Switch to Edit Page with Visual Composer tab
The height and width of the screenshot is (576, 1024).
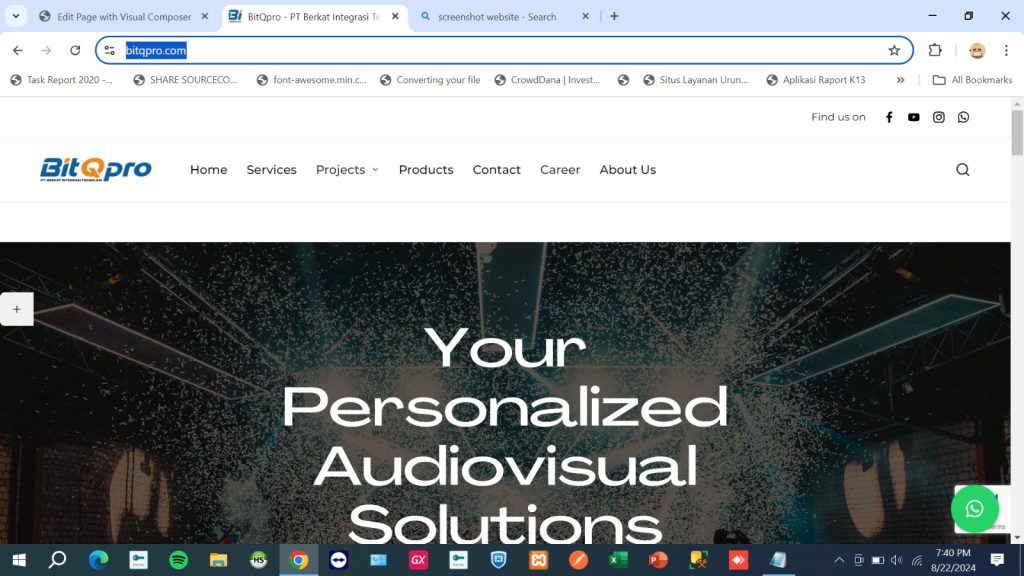point(122,17)
